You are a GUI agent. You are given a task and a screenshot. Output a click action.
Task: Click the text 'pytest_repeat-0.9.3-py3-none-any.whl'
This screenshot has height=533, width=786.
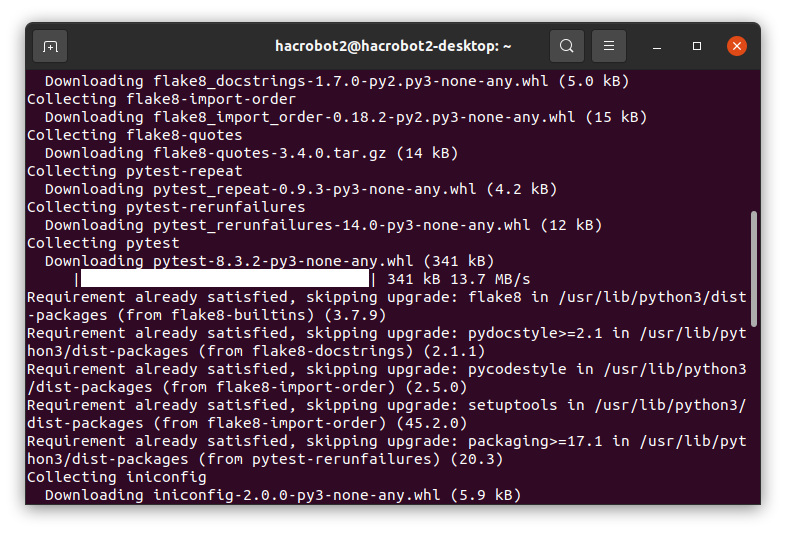tap(314, 190)
